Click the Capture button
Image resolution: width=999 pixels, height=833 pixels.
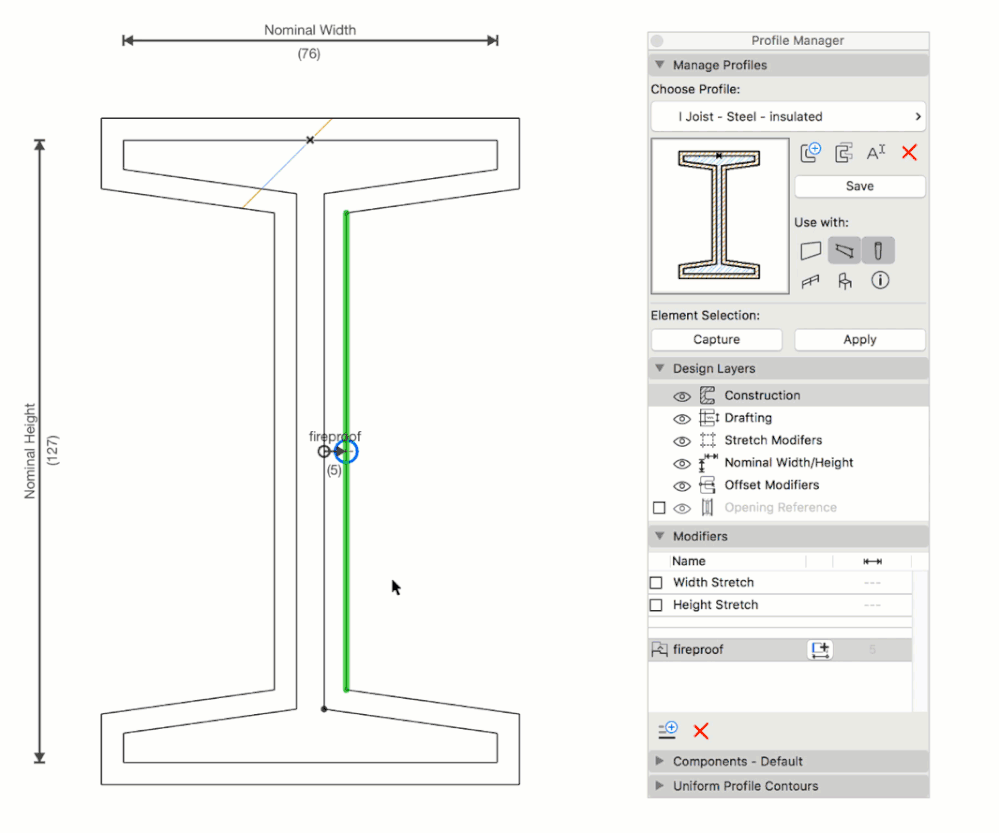[x=717, y=340]
